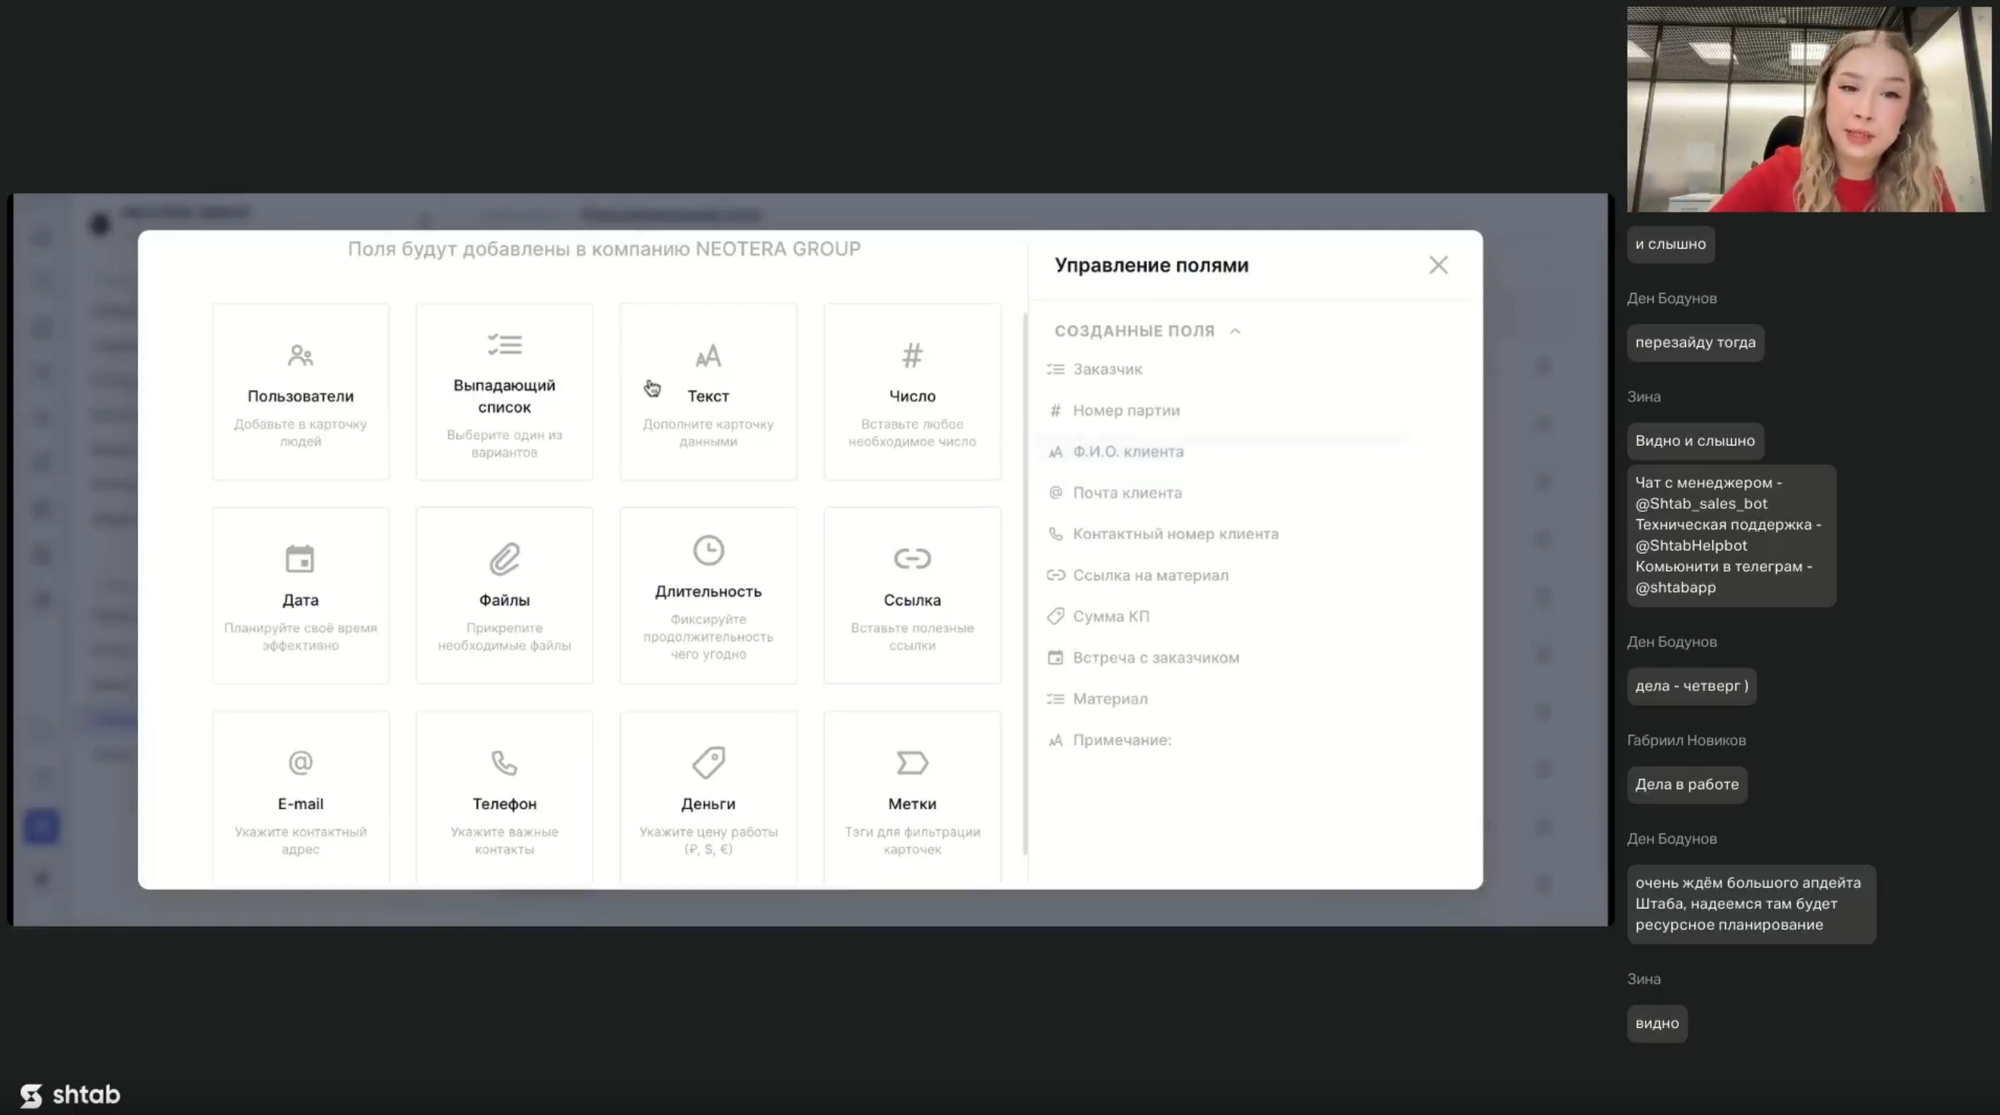Select the Ф.И.О. клиента field entry
Image resolution: width=2000 pixels, height=1115 pixels.
coord(1127,452)
